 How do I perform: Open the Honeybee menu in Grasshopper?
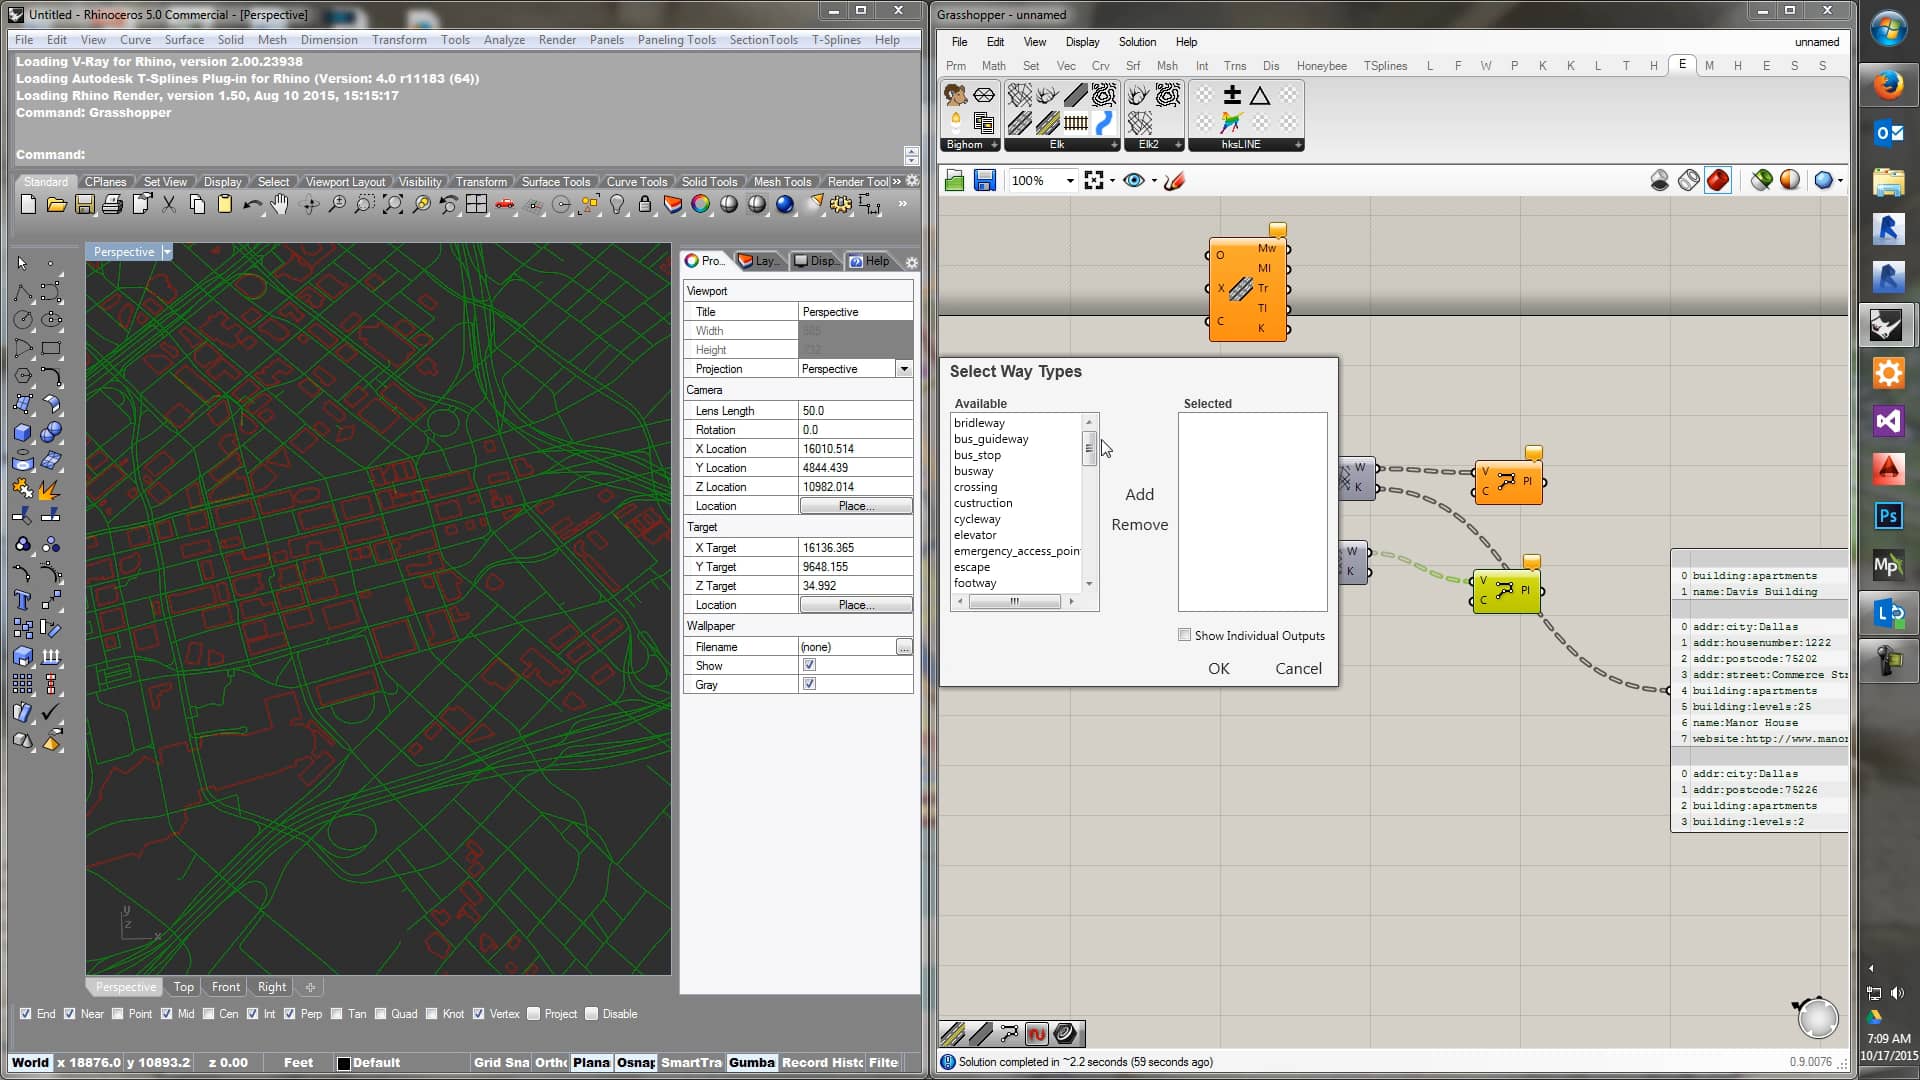[1322, 65]
